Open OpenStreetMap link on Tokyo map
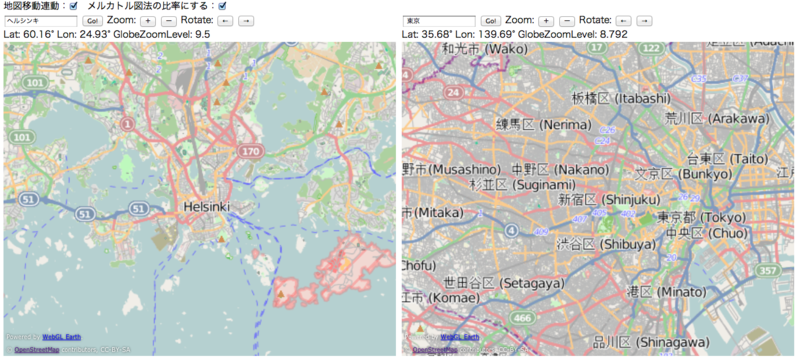Screen dimensions: 800x360 click(x=435, y=350)
